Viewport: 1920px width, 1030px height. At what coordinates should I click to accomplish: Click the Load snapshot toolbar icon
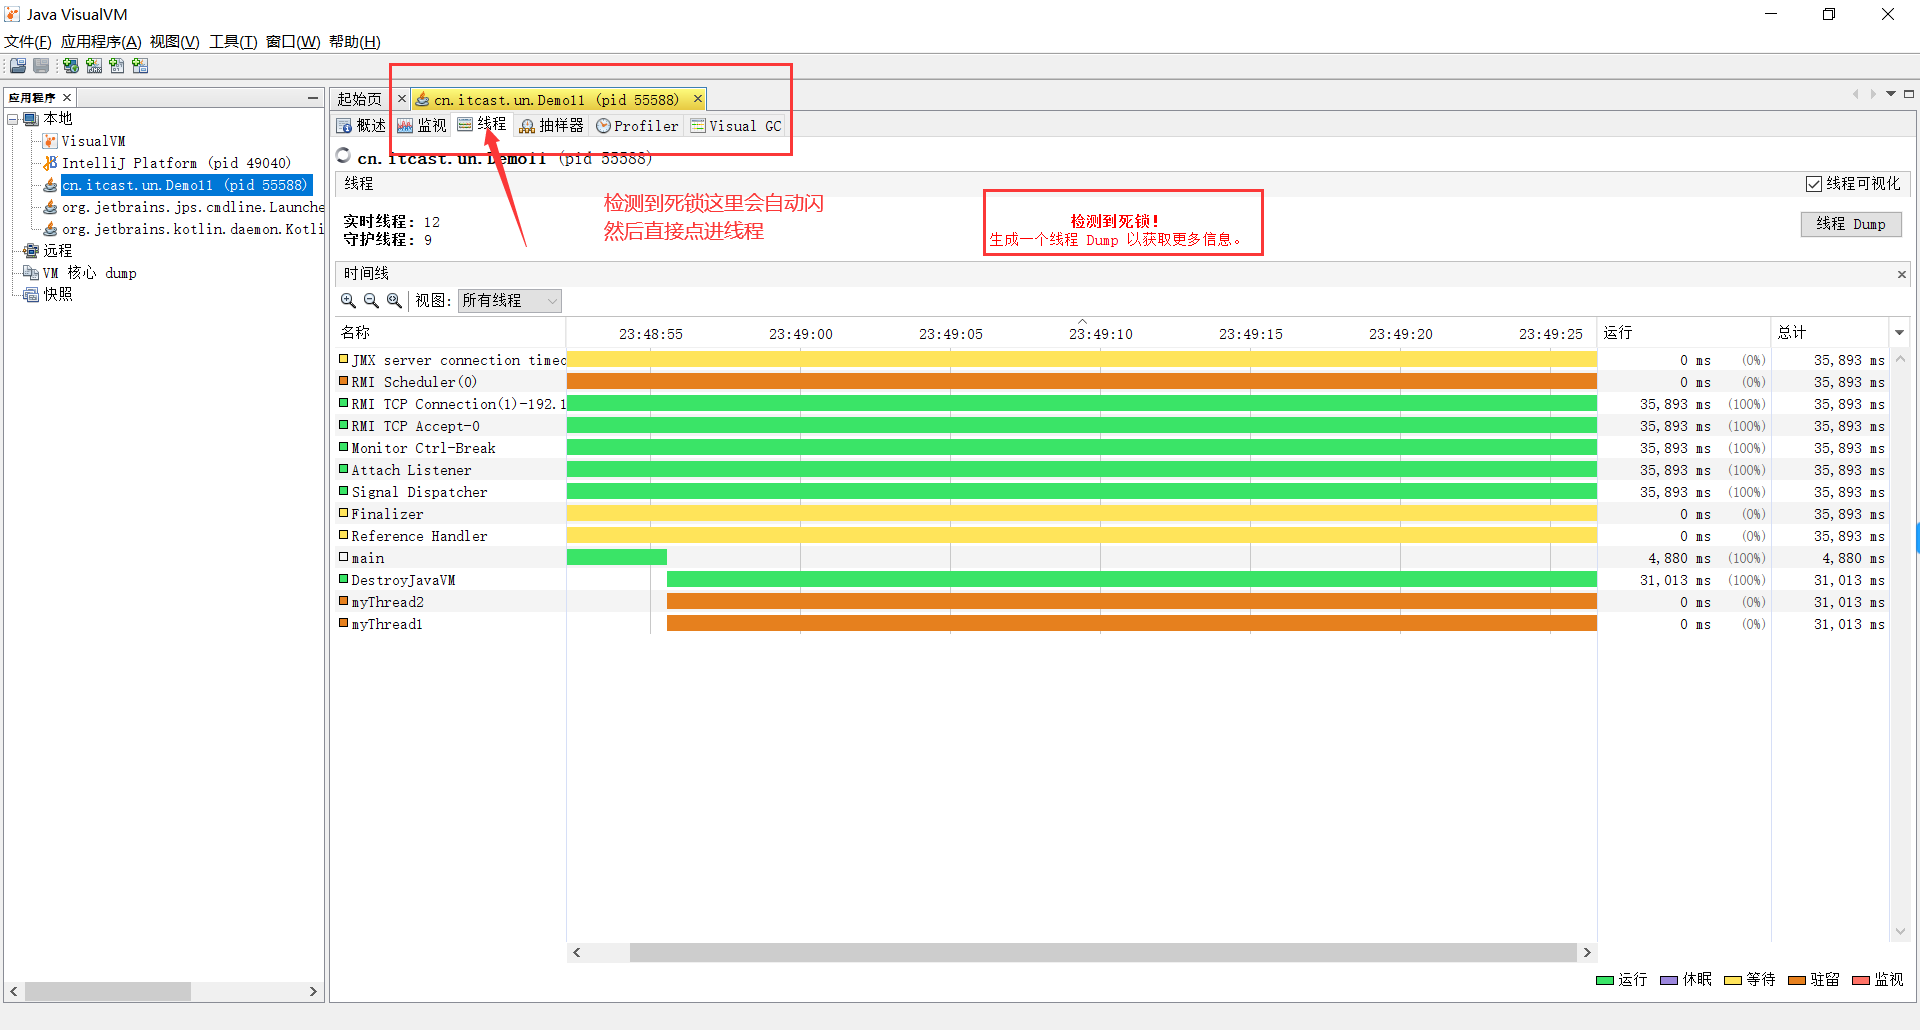point(18,66)
